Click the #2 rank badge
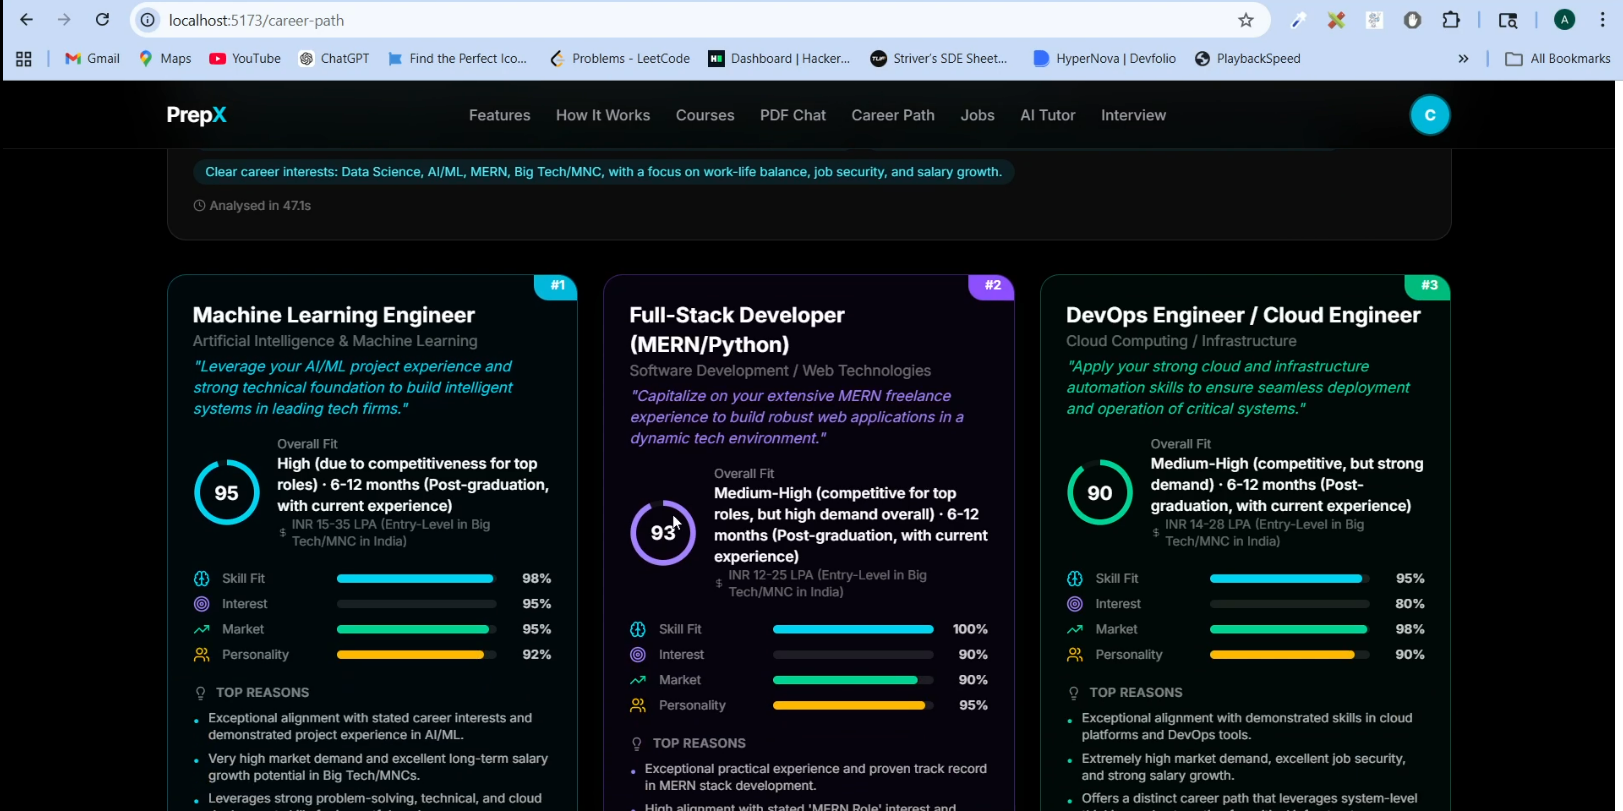1623x811 pixels. point(992,286)
